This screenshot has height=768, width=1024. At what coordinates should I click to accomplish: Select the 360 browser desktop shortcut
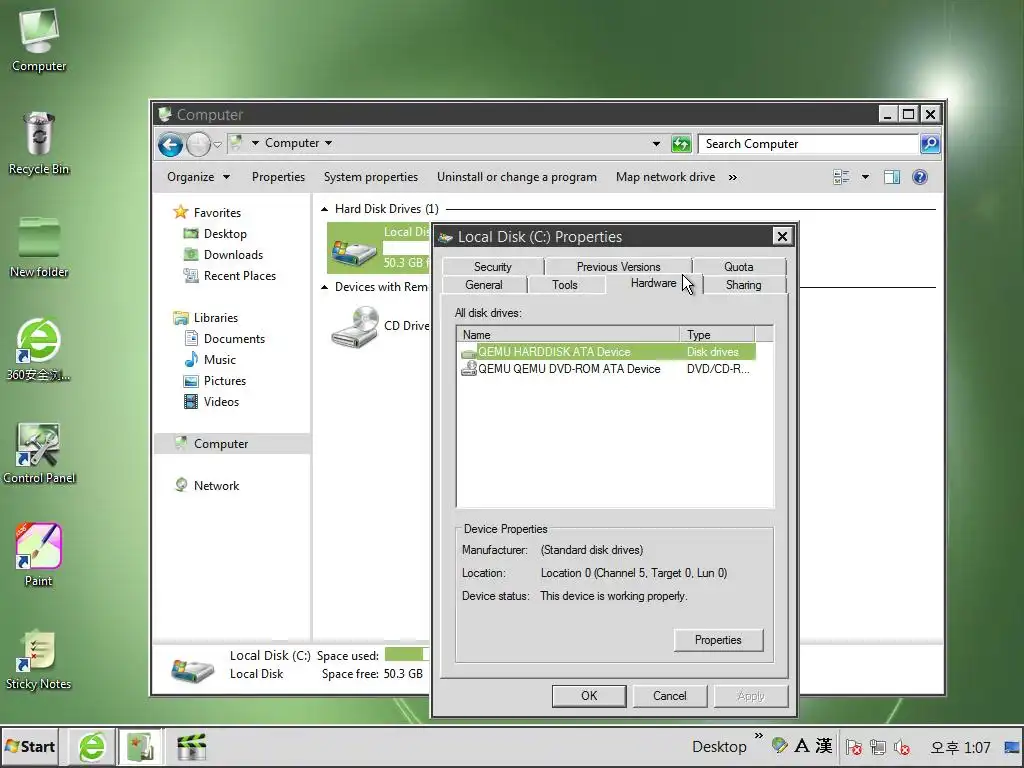click(x=39, y=349)
